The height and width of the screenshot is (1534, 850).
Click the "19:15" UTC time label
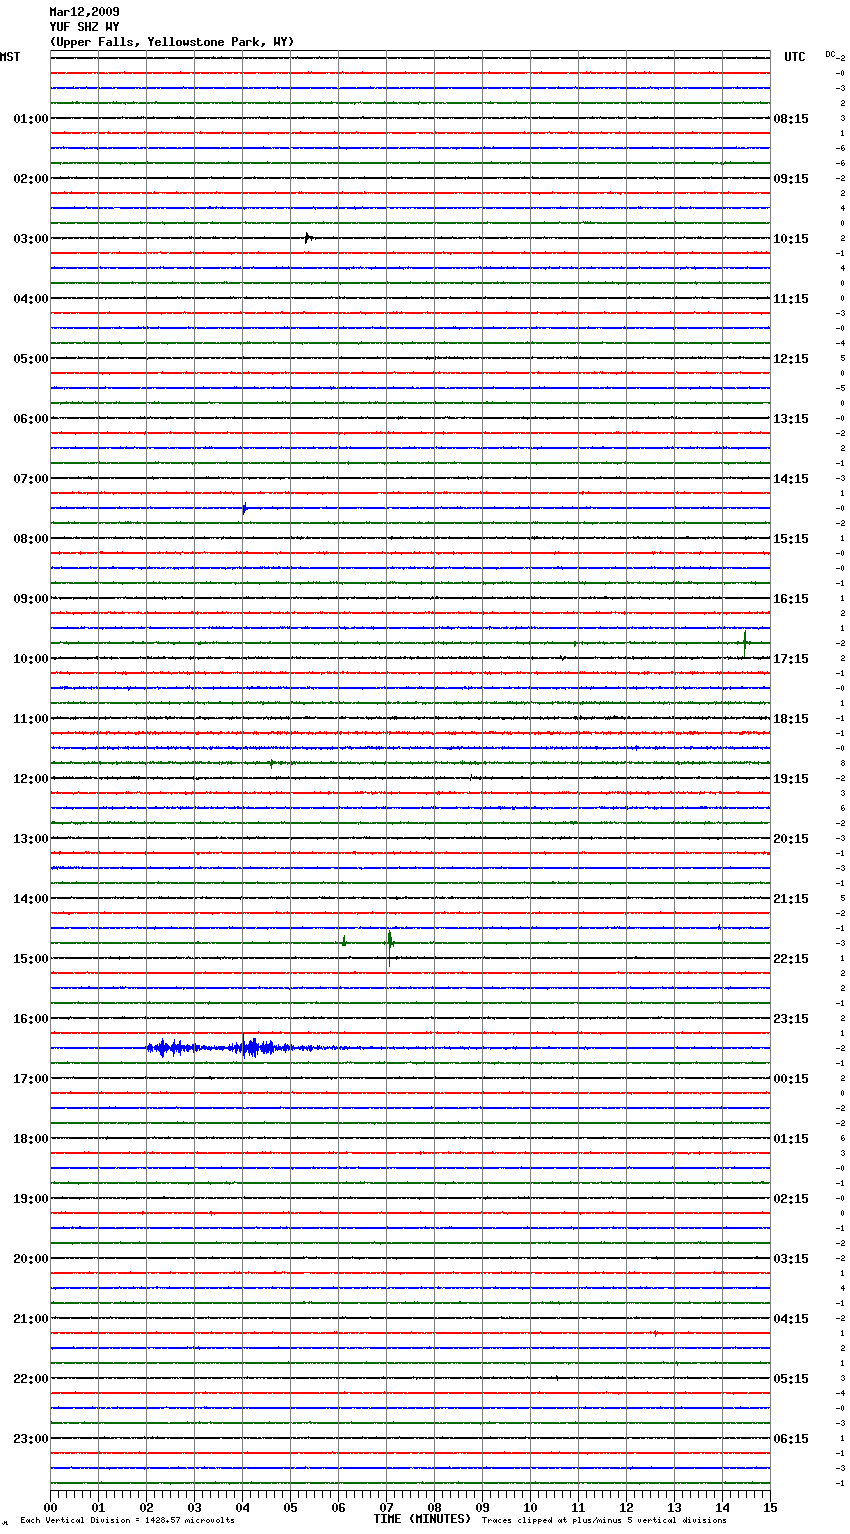click(791, 779)
